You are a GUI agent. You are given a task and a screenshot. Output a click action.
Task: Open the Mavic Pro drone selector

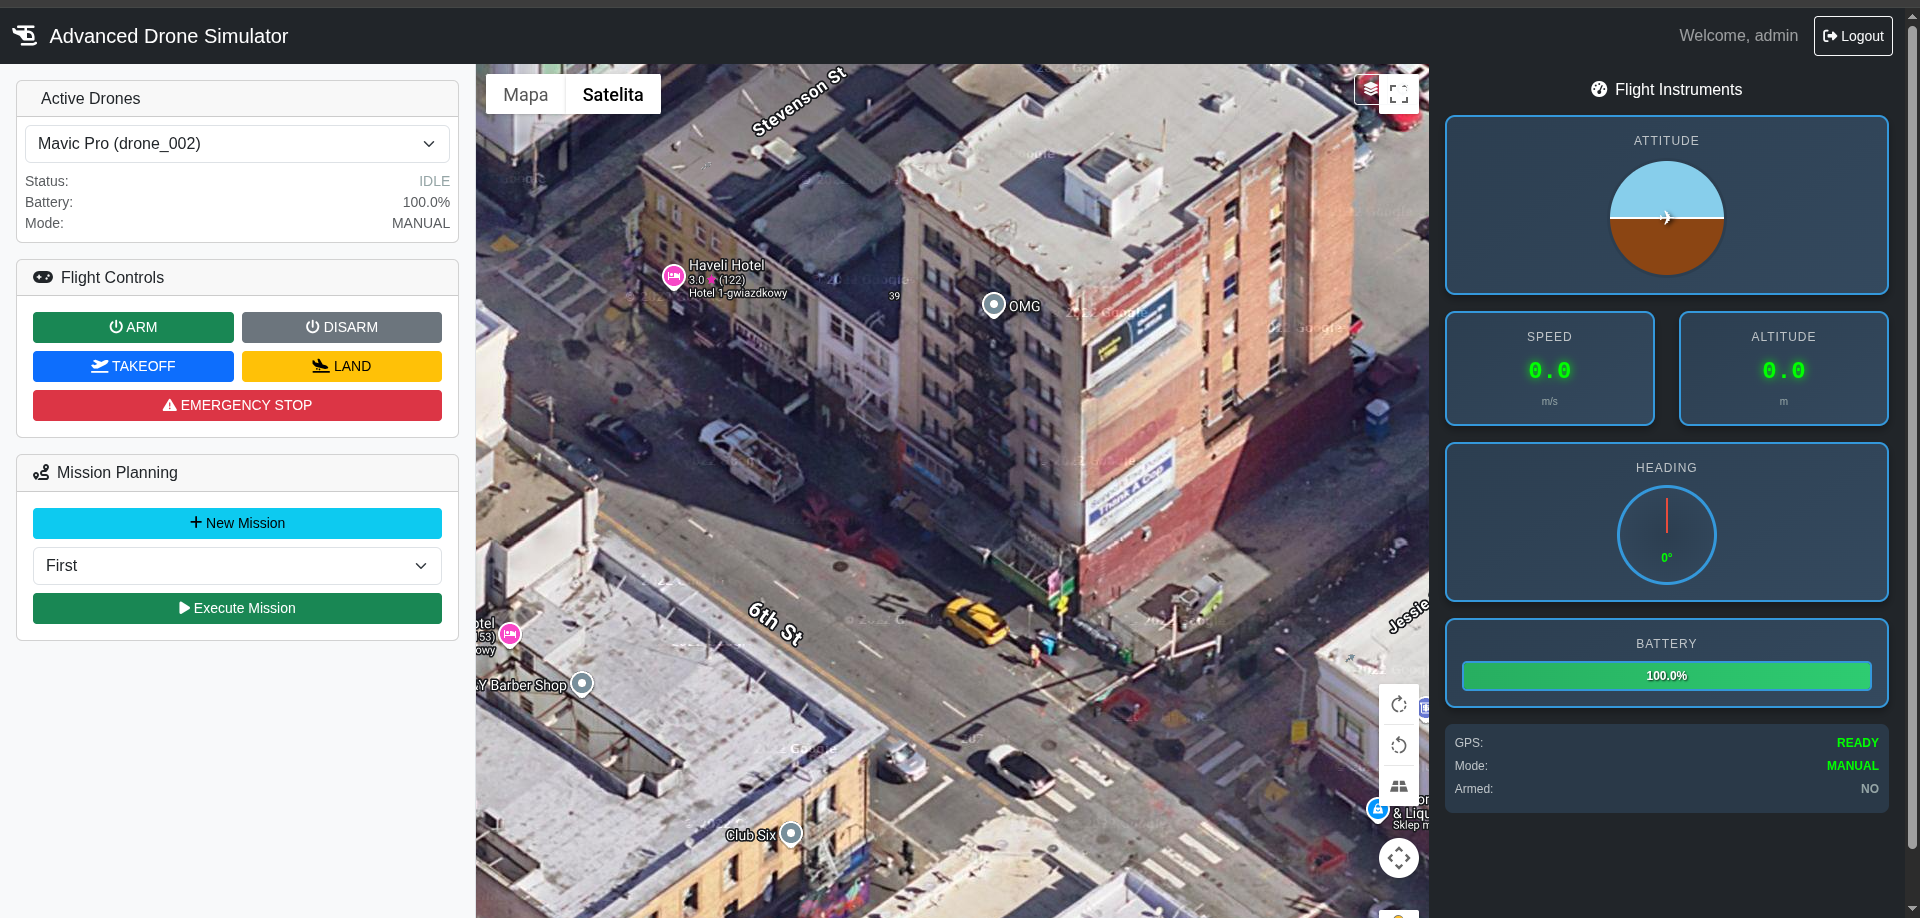click(237, 144)
